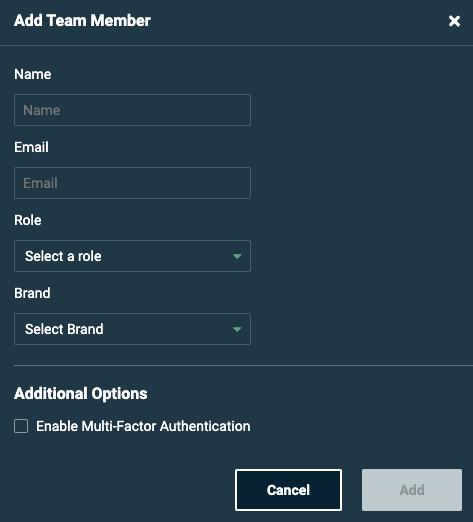Close the Add Team Member dialog

pos(454,21)
